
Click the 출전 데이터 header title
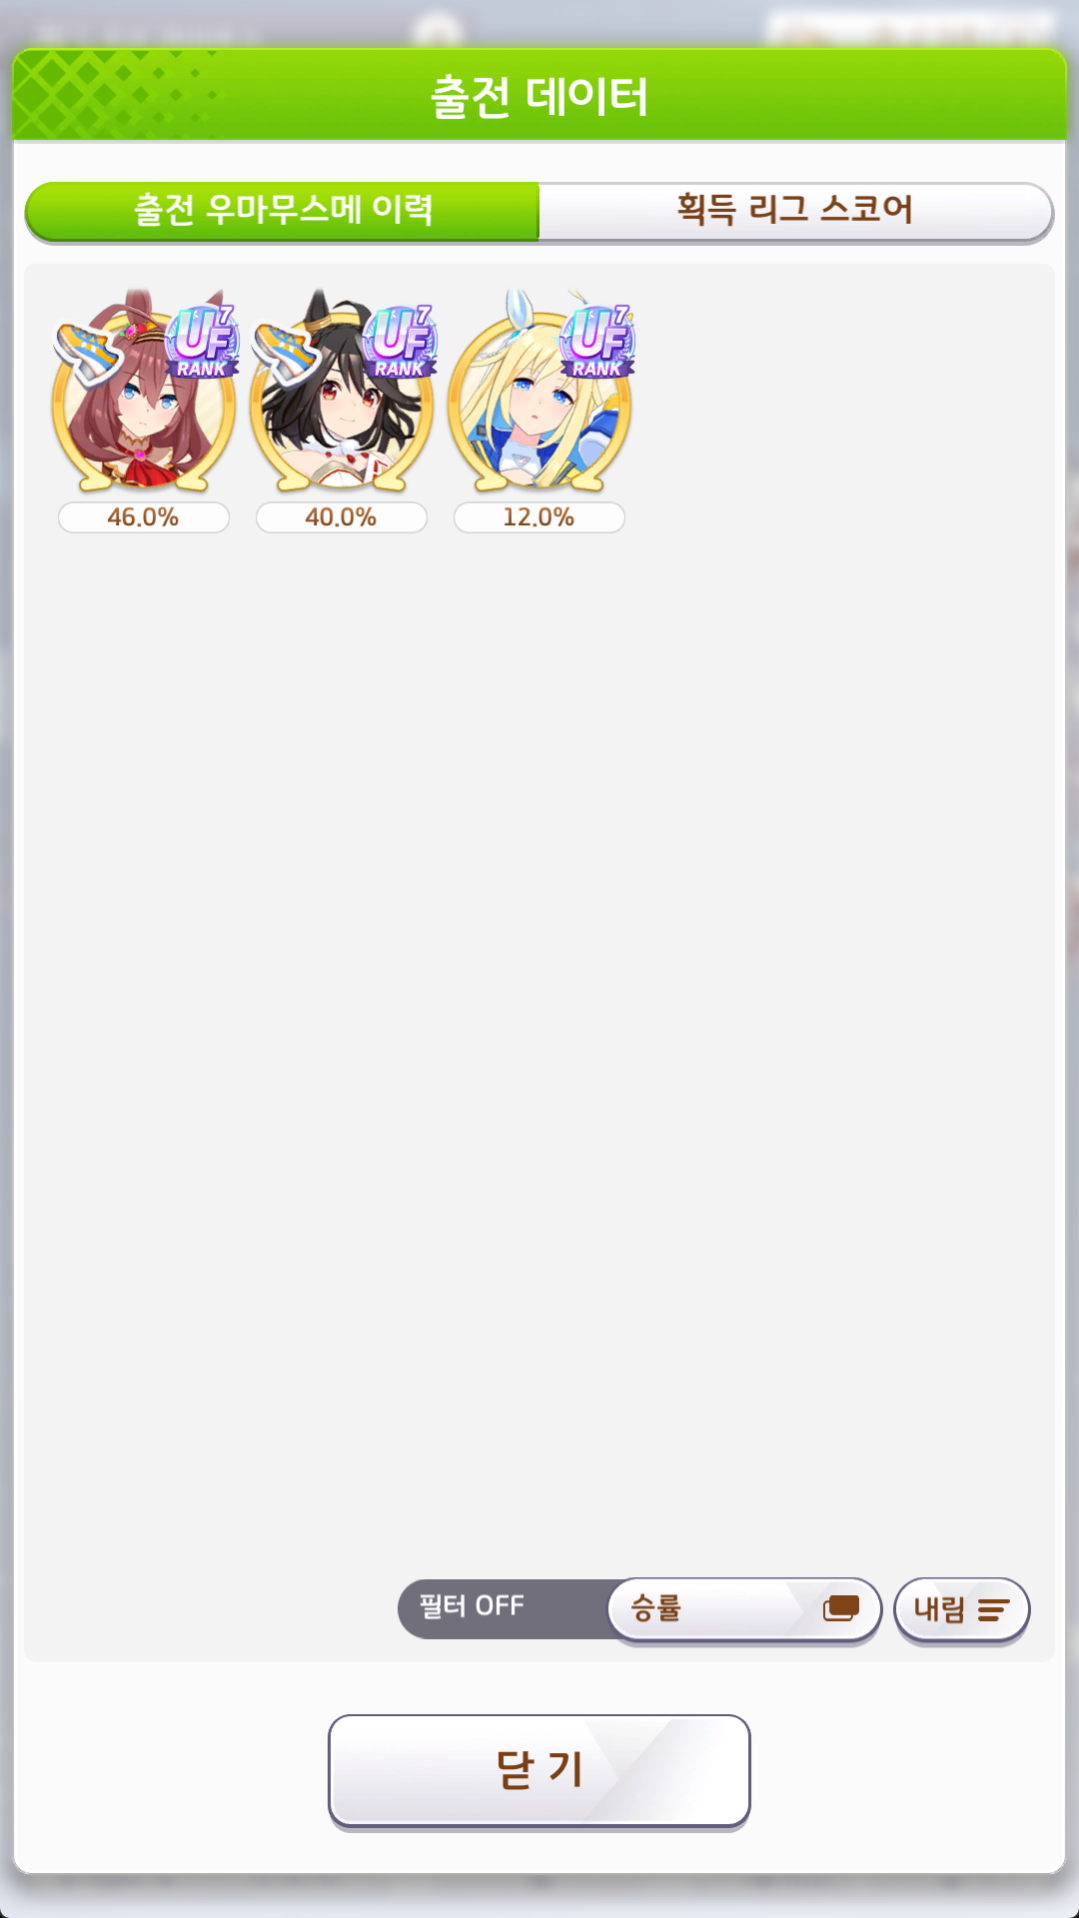(539, 97)
